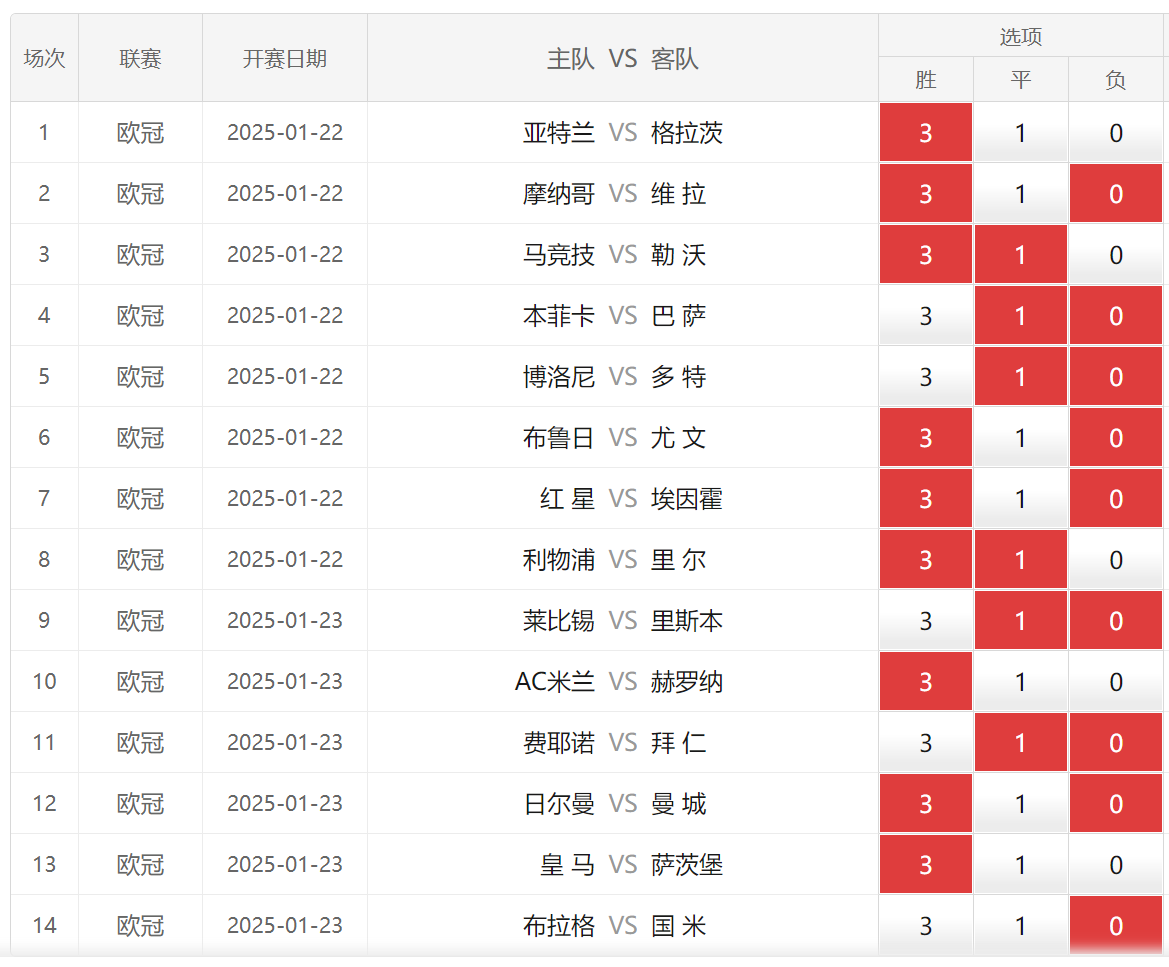
Task: Select loss option 0 for 亚特兰 VS 格拉茨
Action: (x=1115, y=133)
